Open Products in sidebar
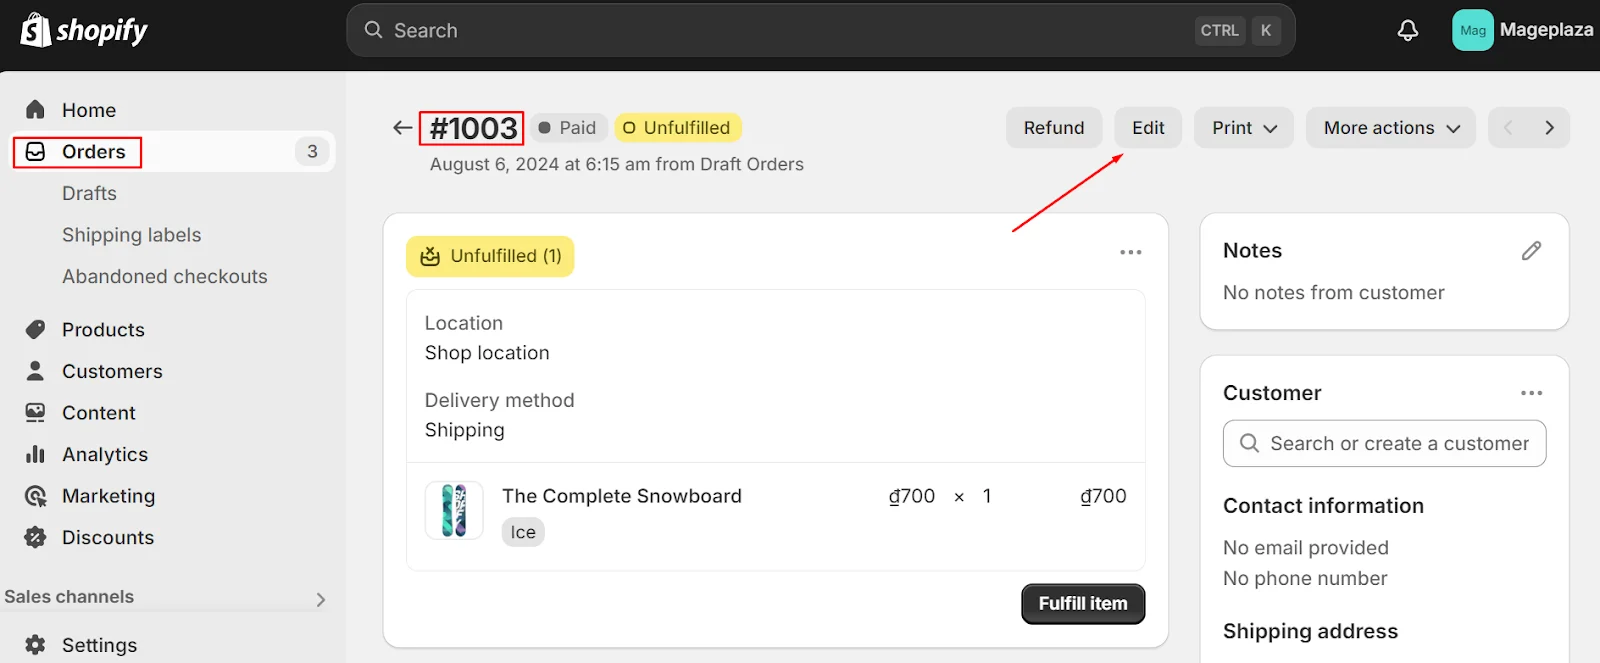The width and height of the screenshot is (1600, 663). [x=103, y=330]
